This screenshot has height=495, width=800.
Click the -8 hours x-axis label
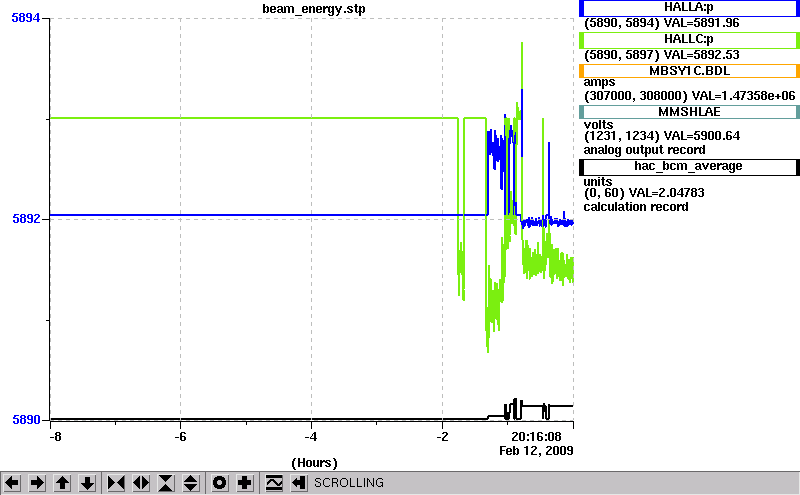click(x=55, y=437)
